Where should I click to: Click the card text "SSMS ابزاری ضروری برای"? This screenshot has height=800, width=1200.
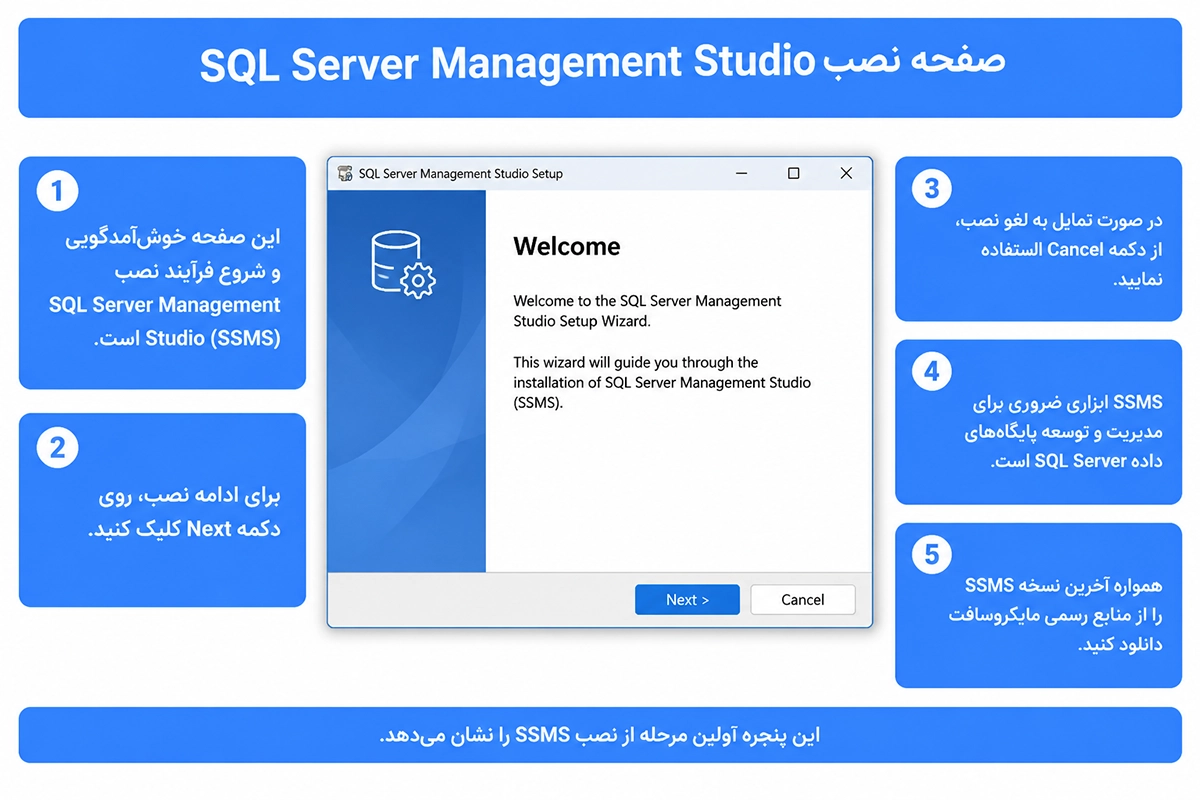tap(1063, 431)
